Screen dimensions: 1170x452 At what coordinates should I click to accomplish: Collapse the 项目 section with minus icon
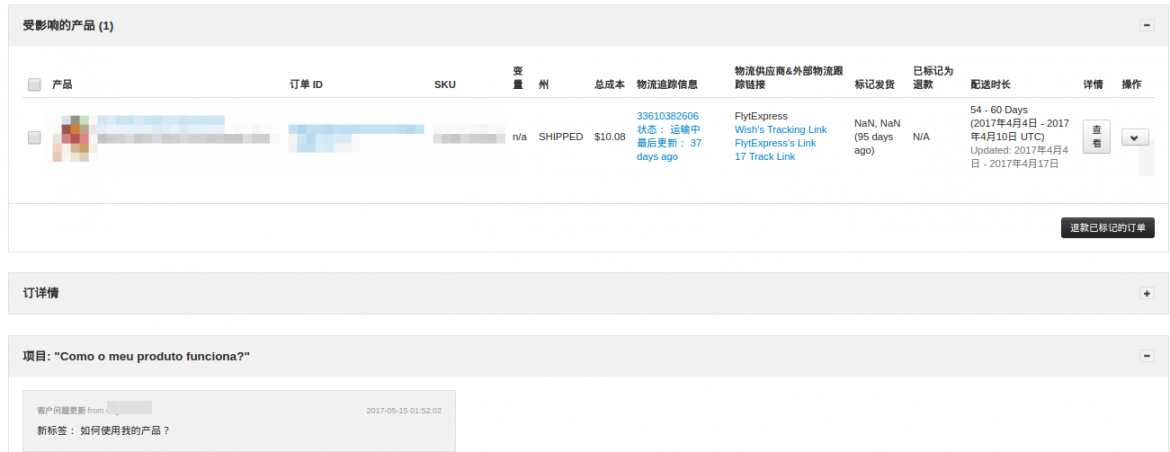[1147, 355]
